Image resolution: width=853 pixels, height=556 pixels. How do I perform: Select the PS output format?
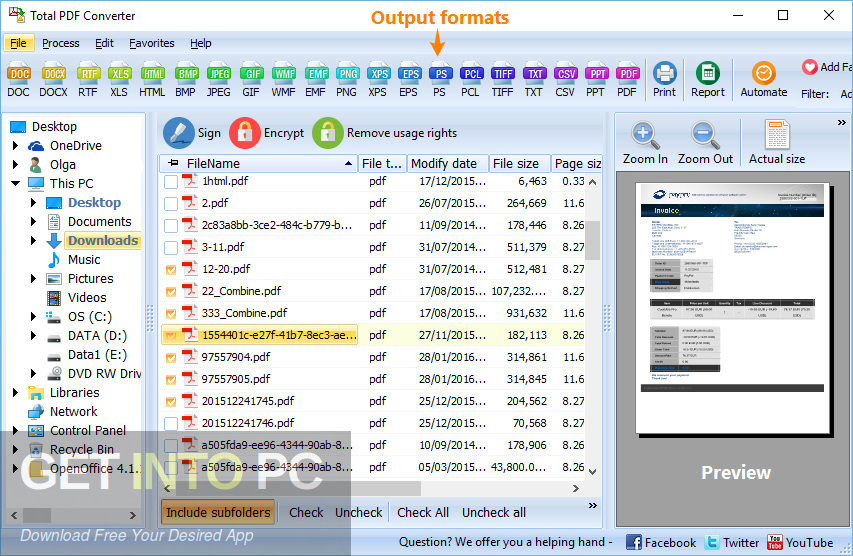440,81
